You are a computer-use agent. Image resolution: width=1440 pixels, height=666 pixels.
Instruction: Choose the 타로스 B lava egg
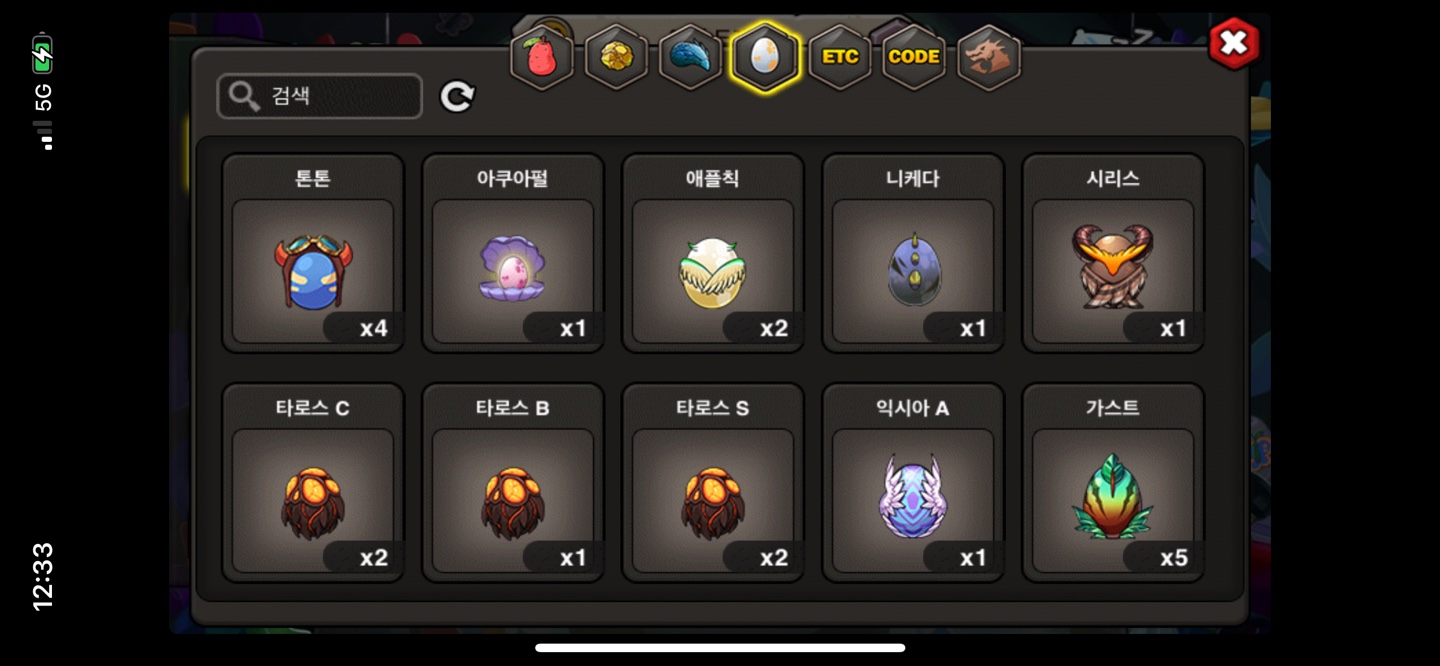click(x=513, y=483)
